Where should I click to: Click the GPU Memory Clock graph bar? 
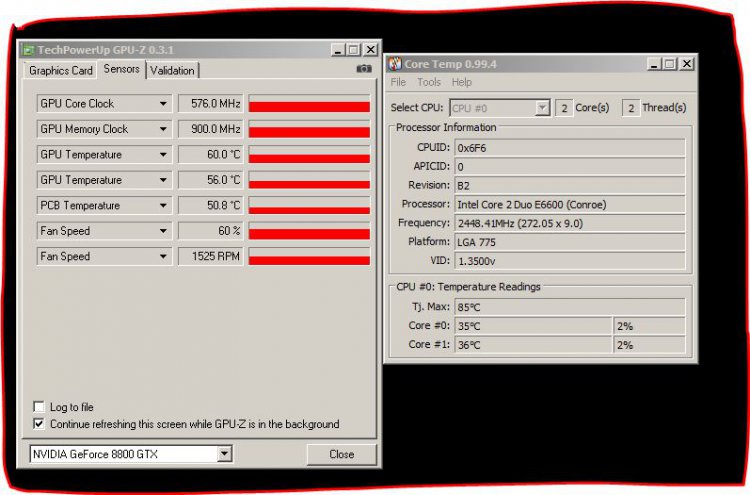click(x=309, y=129)
